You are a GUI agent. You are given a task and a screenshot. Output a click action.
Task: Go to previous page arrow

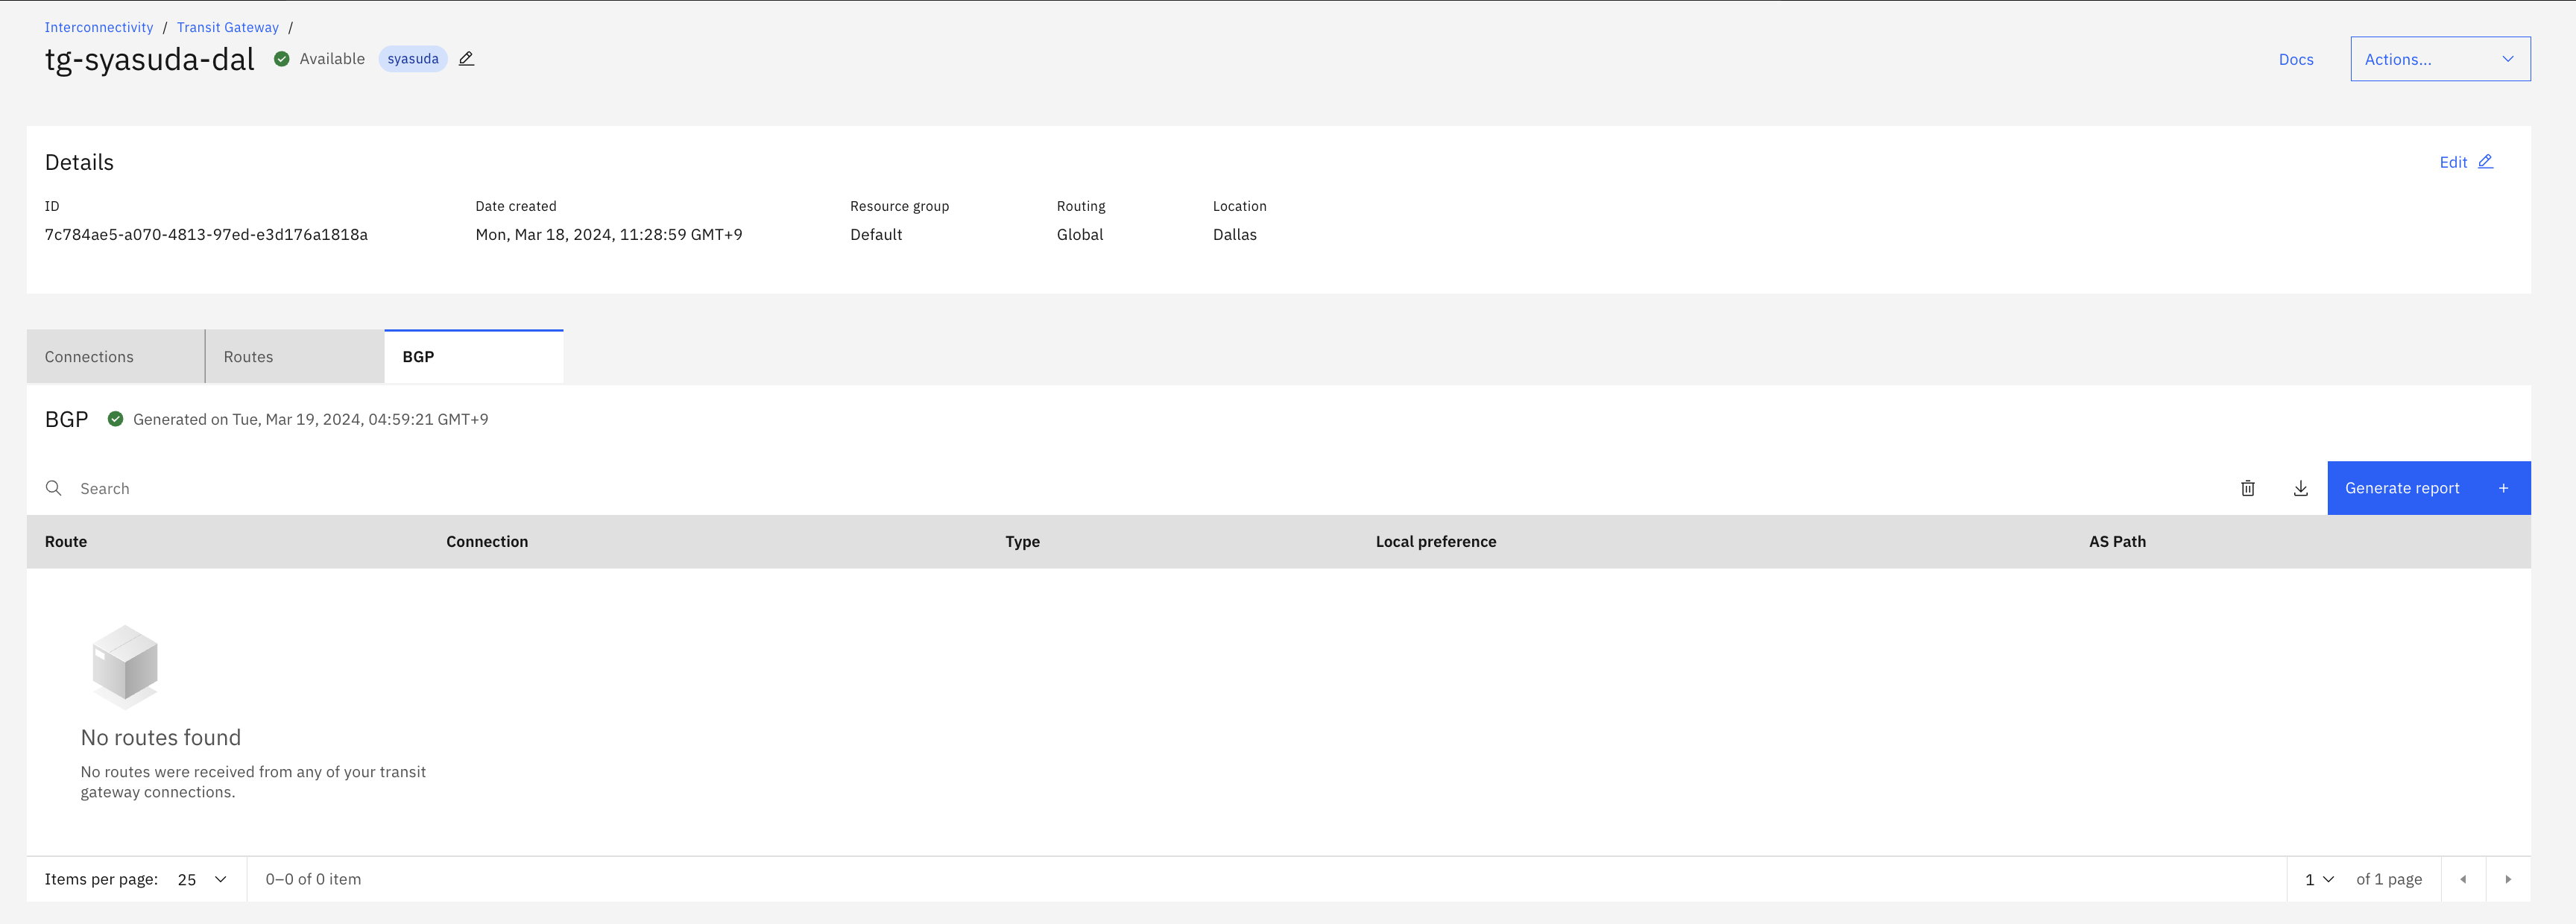pos(2462,879)
